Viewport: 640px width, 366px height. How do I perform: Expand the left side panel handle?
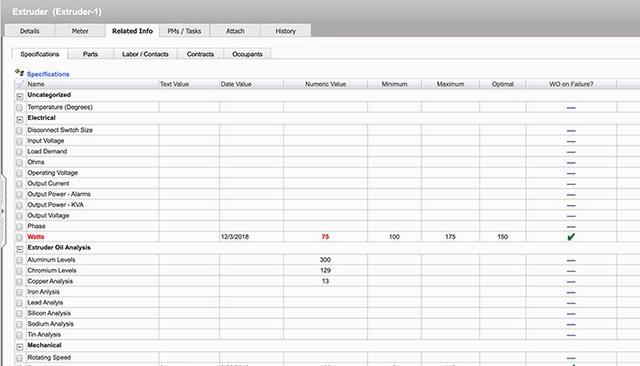[x=2, y=211]
